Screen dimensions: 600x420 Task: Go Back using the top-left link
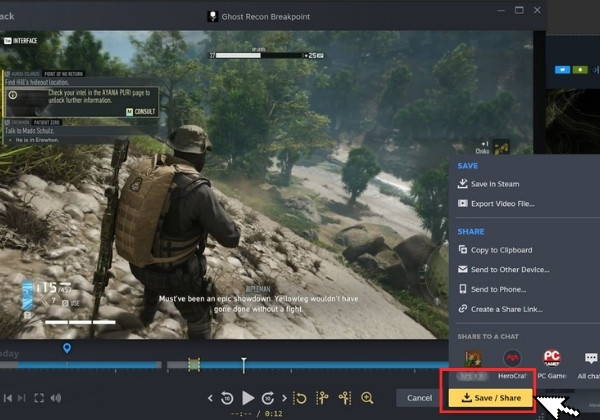[7, 16]
